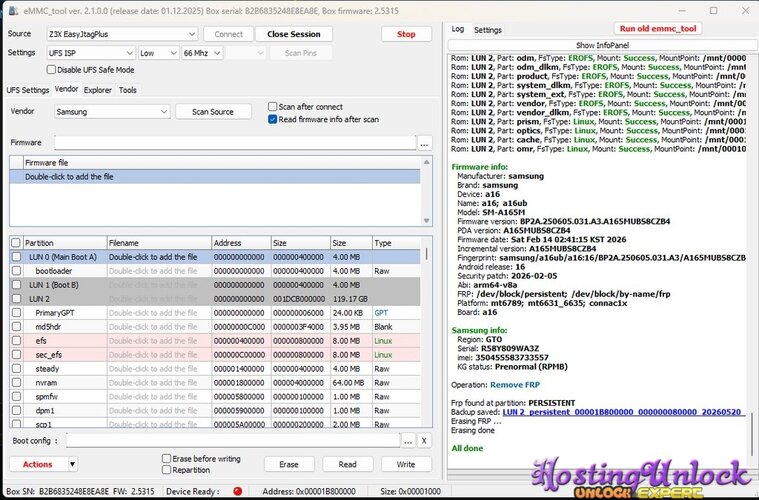Click the red Device Ready status indicator

[x=237, y=491]
